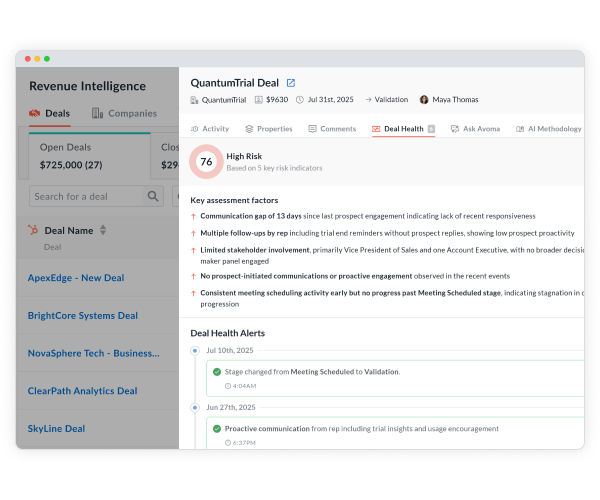The width and height of the screenshot is (600, 500).
Task: Switch to the Properties tab
Action: (x=269, y=129)
